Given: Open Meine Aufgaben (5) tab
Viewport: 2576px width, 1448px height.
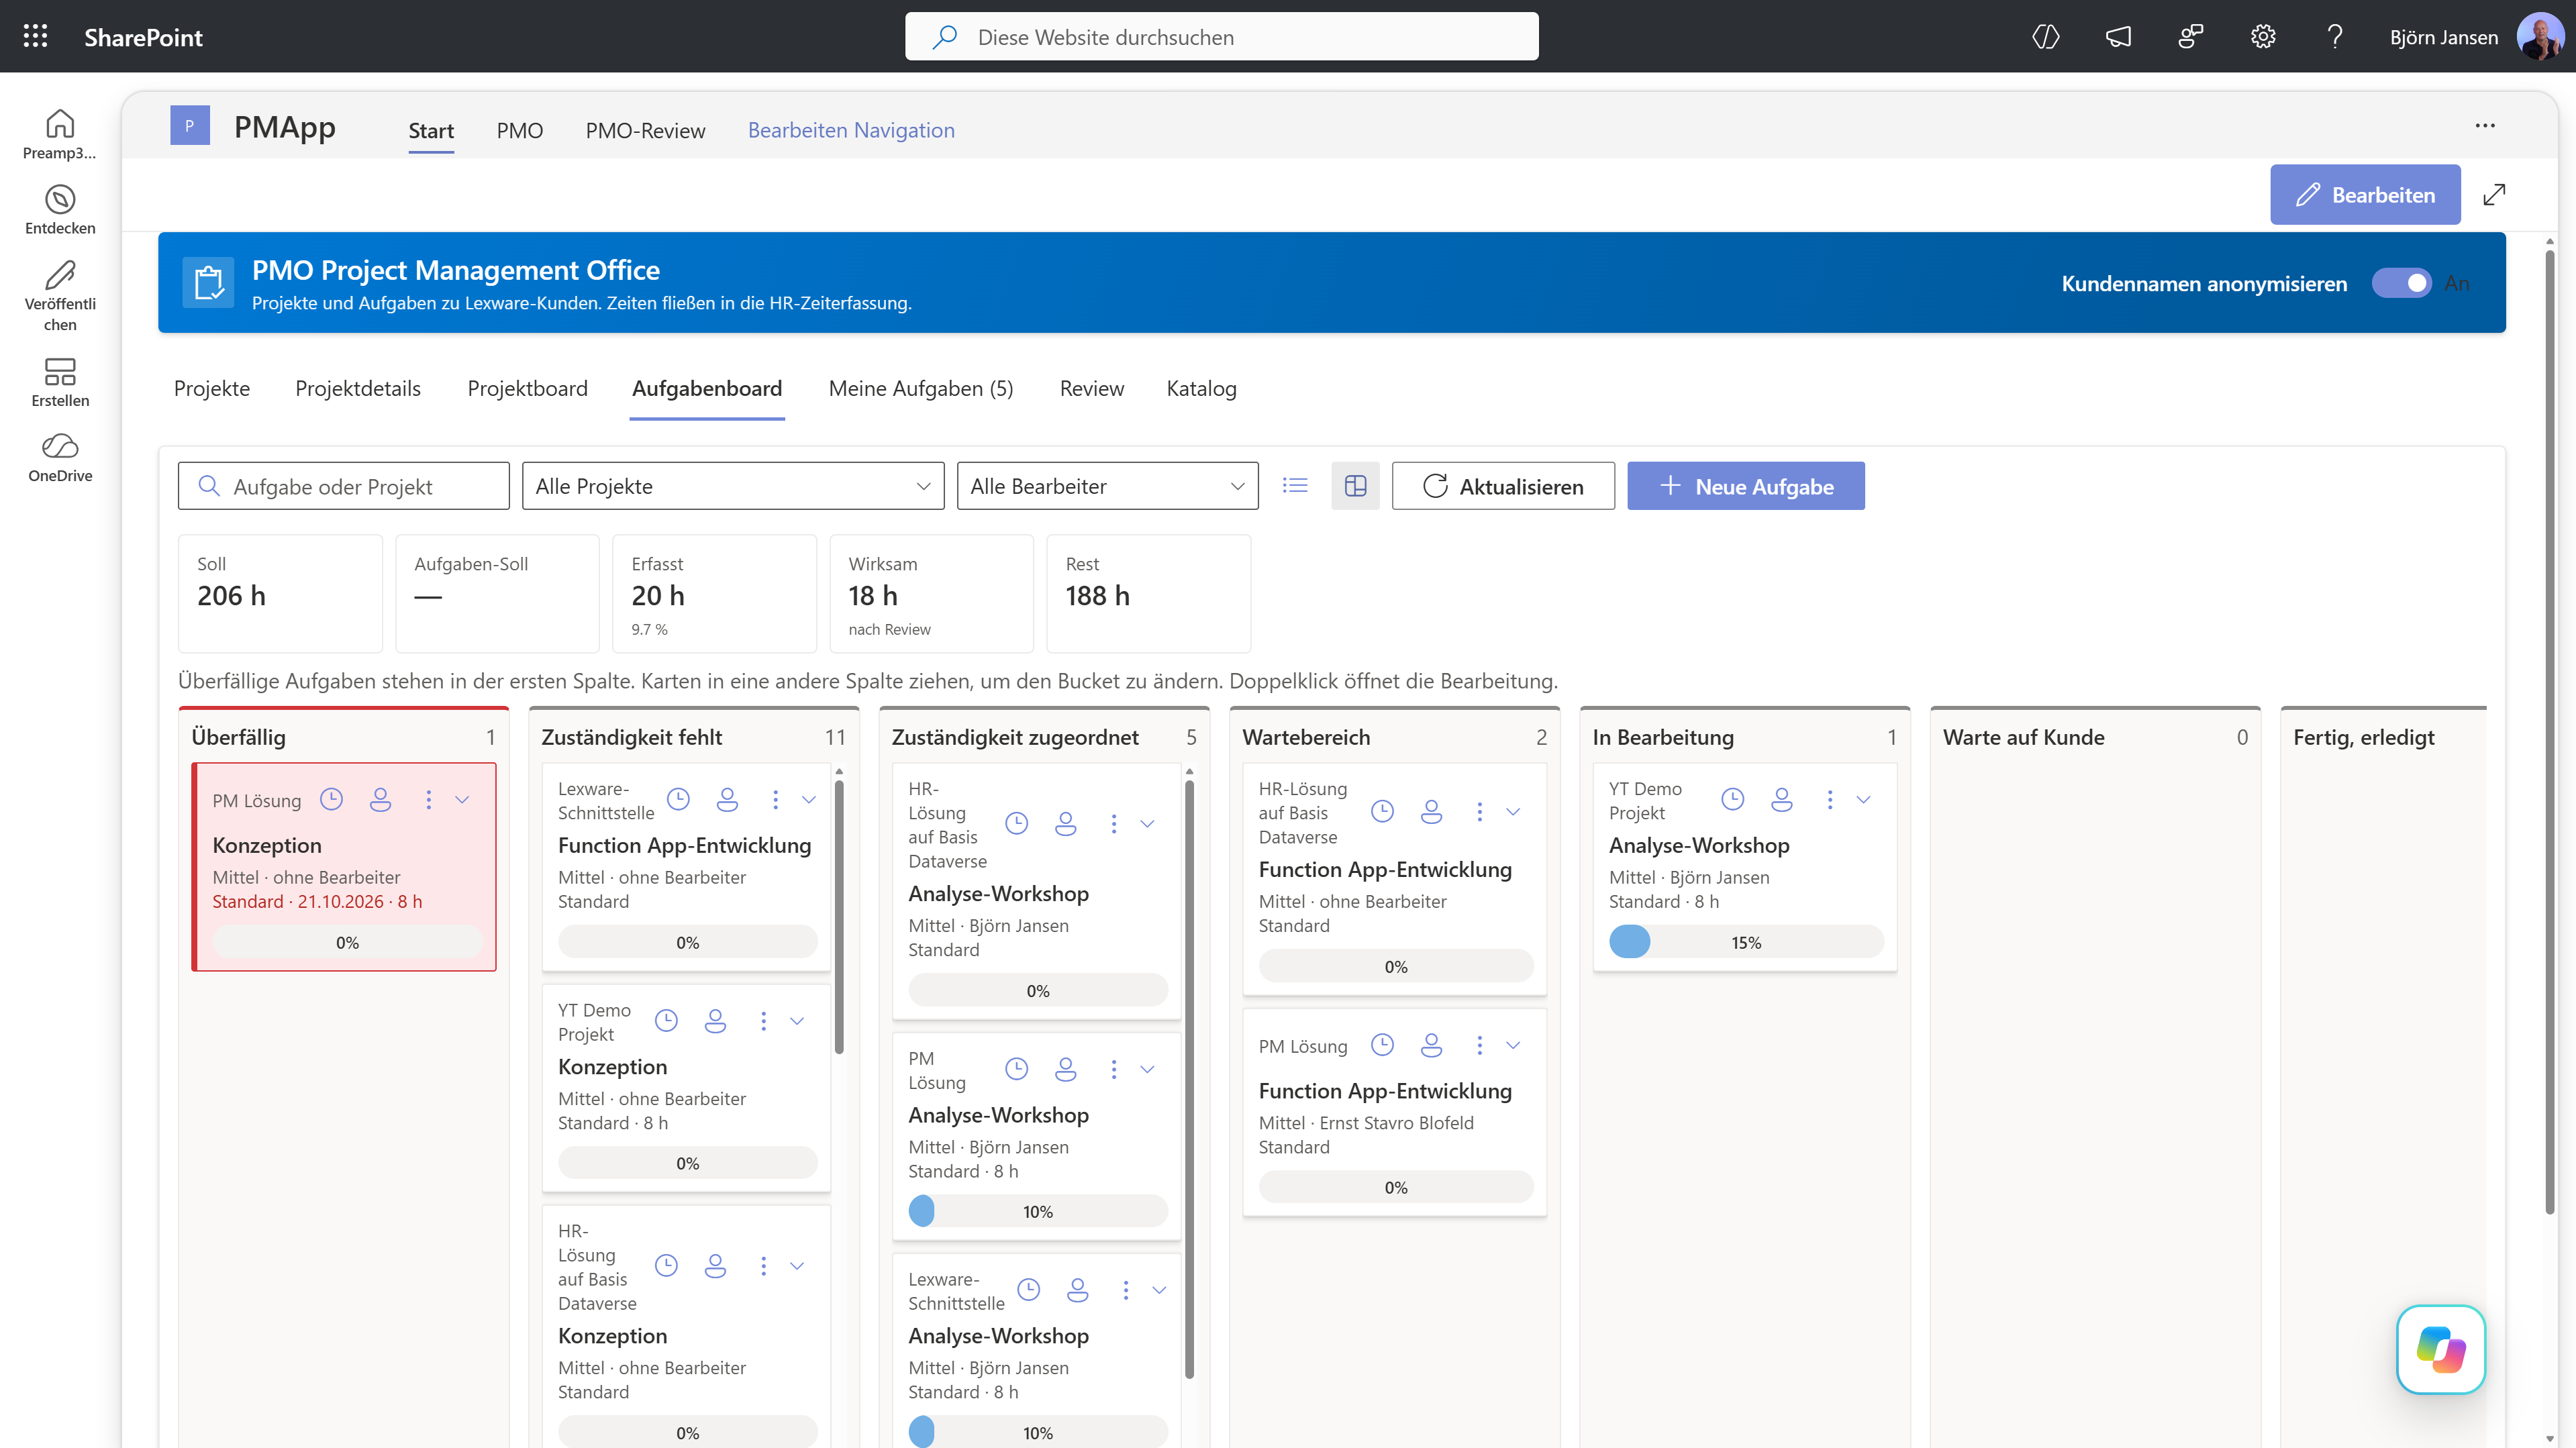Looking at the screenshot, I should (x=920, y=388).
